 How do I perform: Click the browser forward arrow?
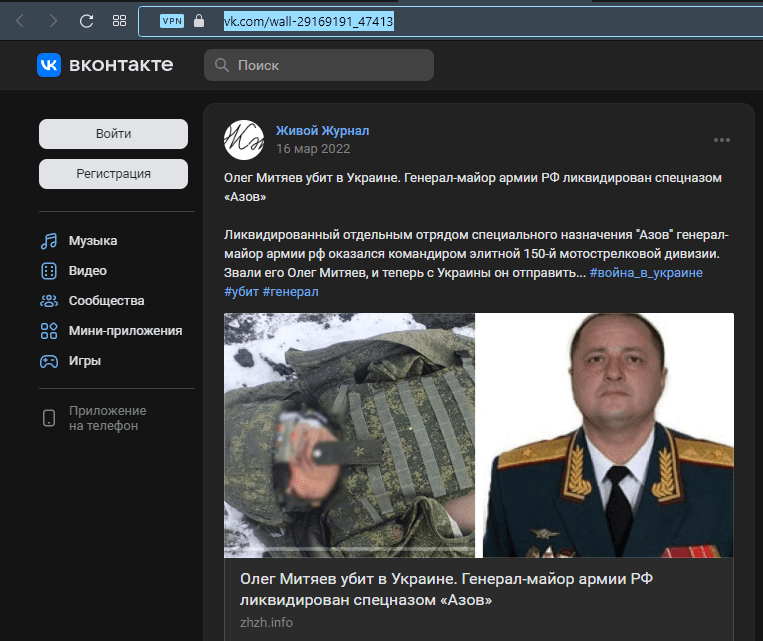(53, 21)
